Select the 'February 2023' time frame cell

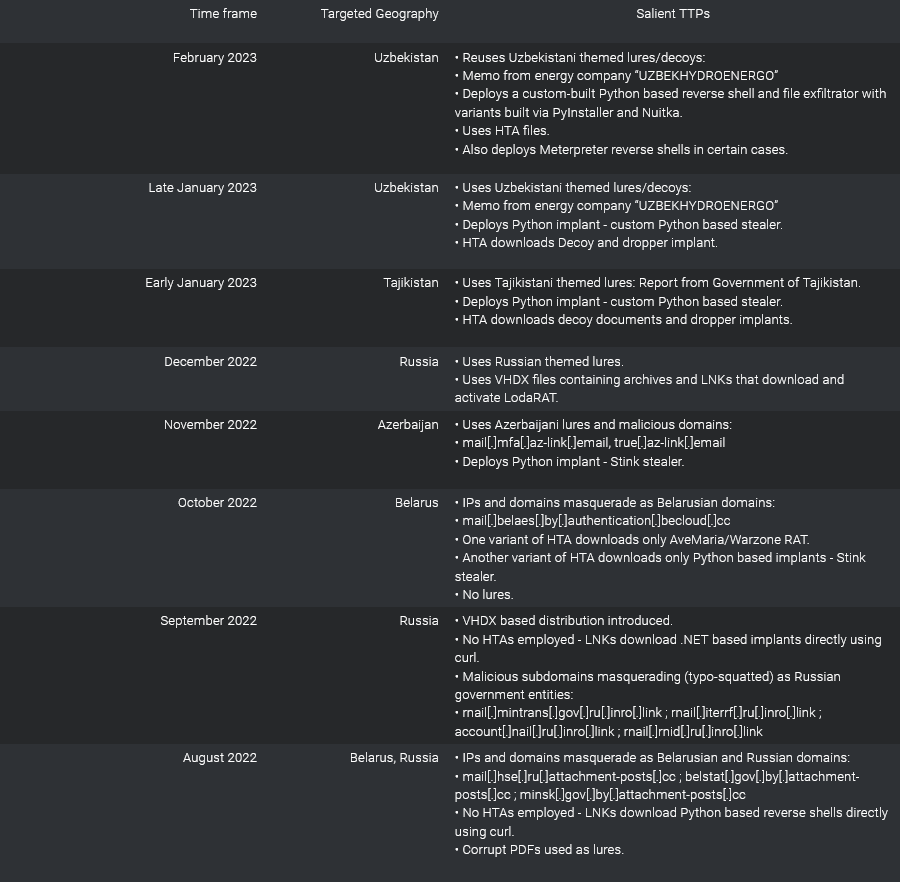[x=215, y=58]
